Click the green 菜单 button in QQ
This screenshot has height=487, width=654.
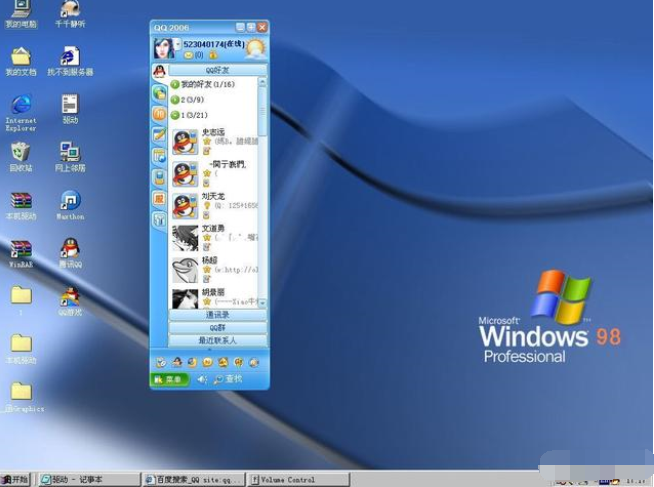(x=169, y=379)
